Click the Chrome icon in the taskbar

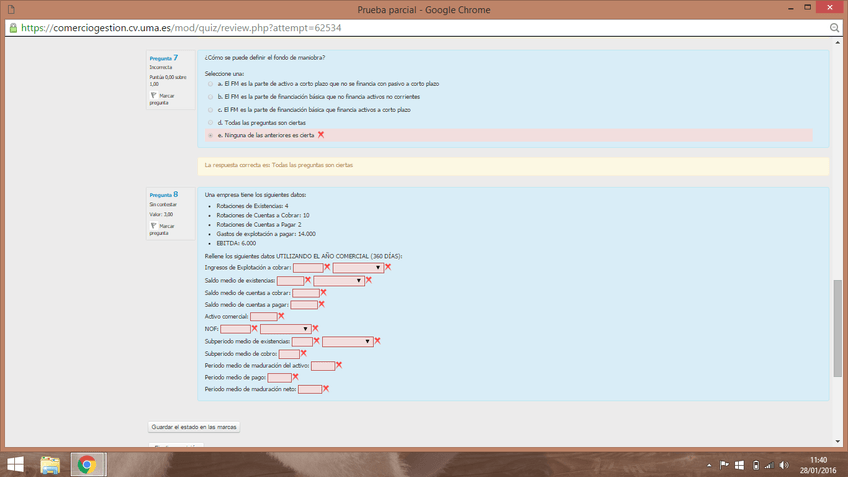click(87, 465)
